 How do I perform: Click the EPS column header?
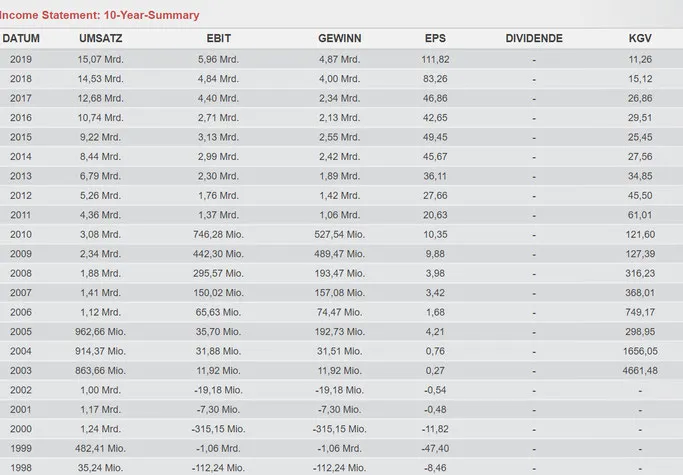(x=435, y=38)
